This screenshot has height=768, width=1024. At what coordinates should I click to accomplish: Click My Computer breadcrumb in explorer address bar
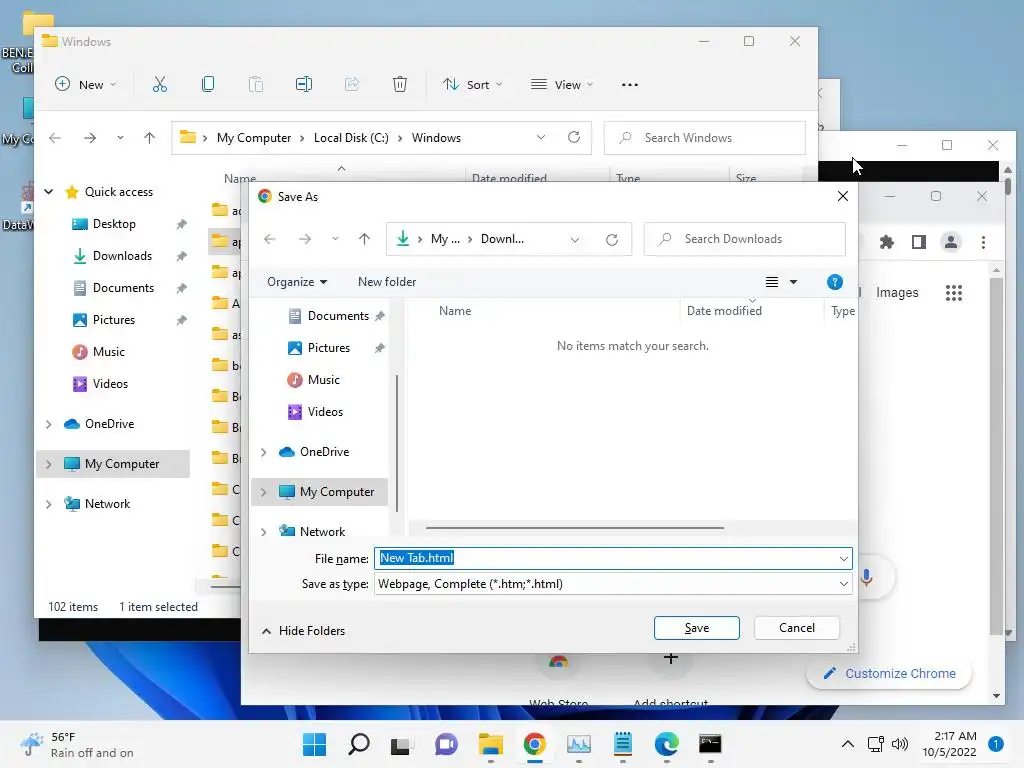(x=253, y=138)
